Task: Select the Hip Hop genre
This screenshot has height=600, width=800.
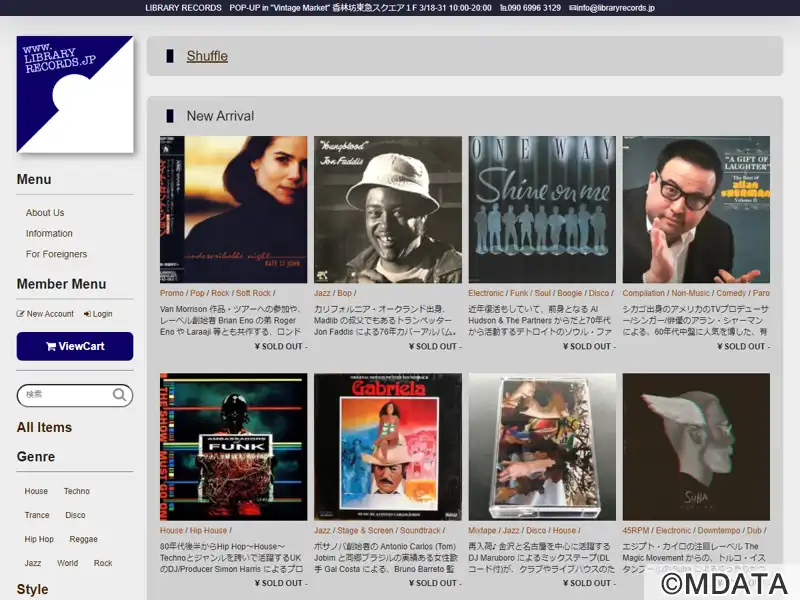Action: pyautogui.click(x=39, y=539)
